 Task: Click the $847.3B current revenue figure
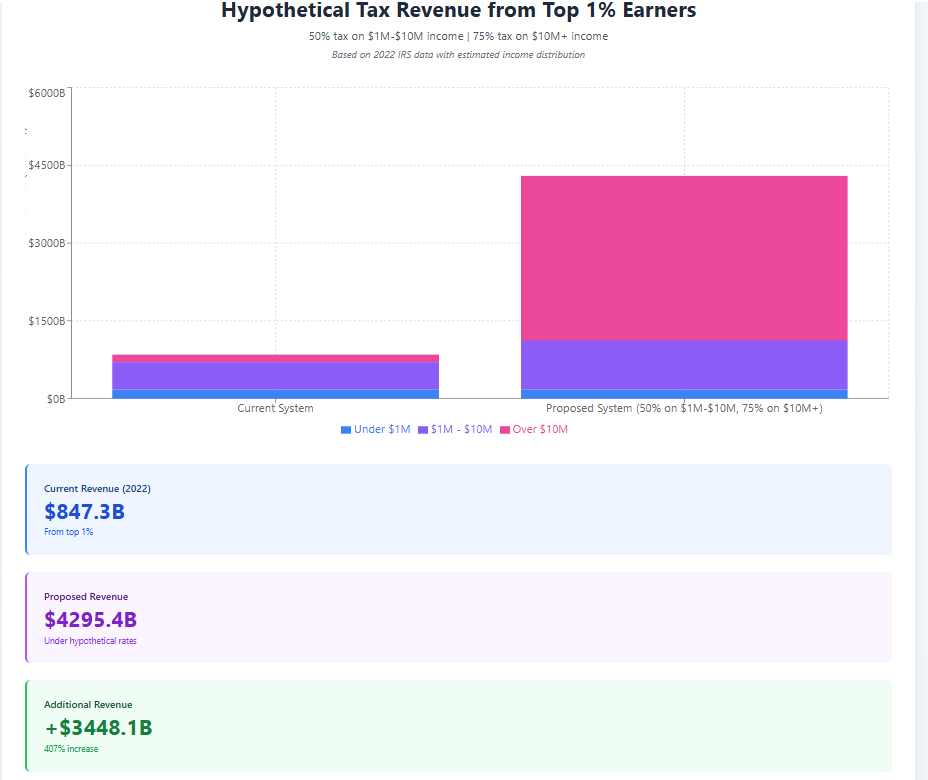tap(84, 512)
